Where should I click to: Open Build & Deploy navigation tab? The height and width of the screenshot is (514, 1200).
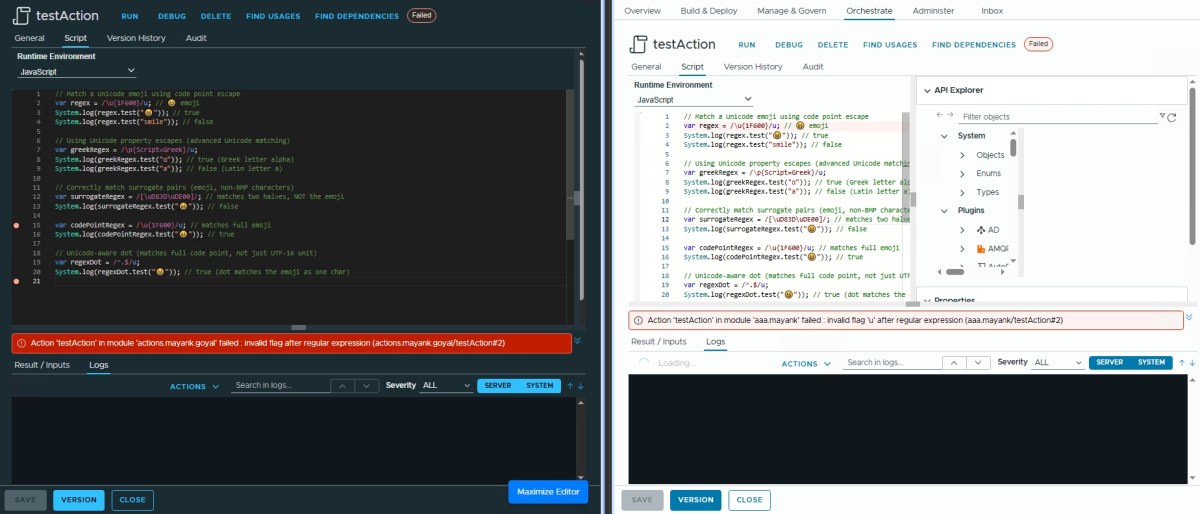click(x=709, y=10)
